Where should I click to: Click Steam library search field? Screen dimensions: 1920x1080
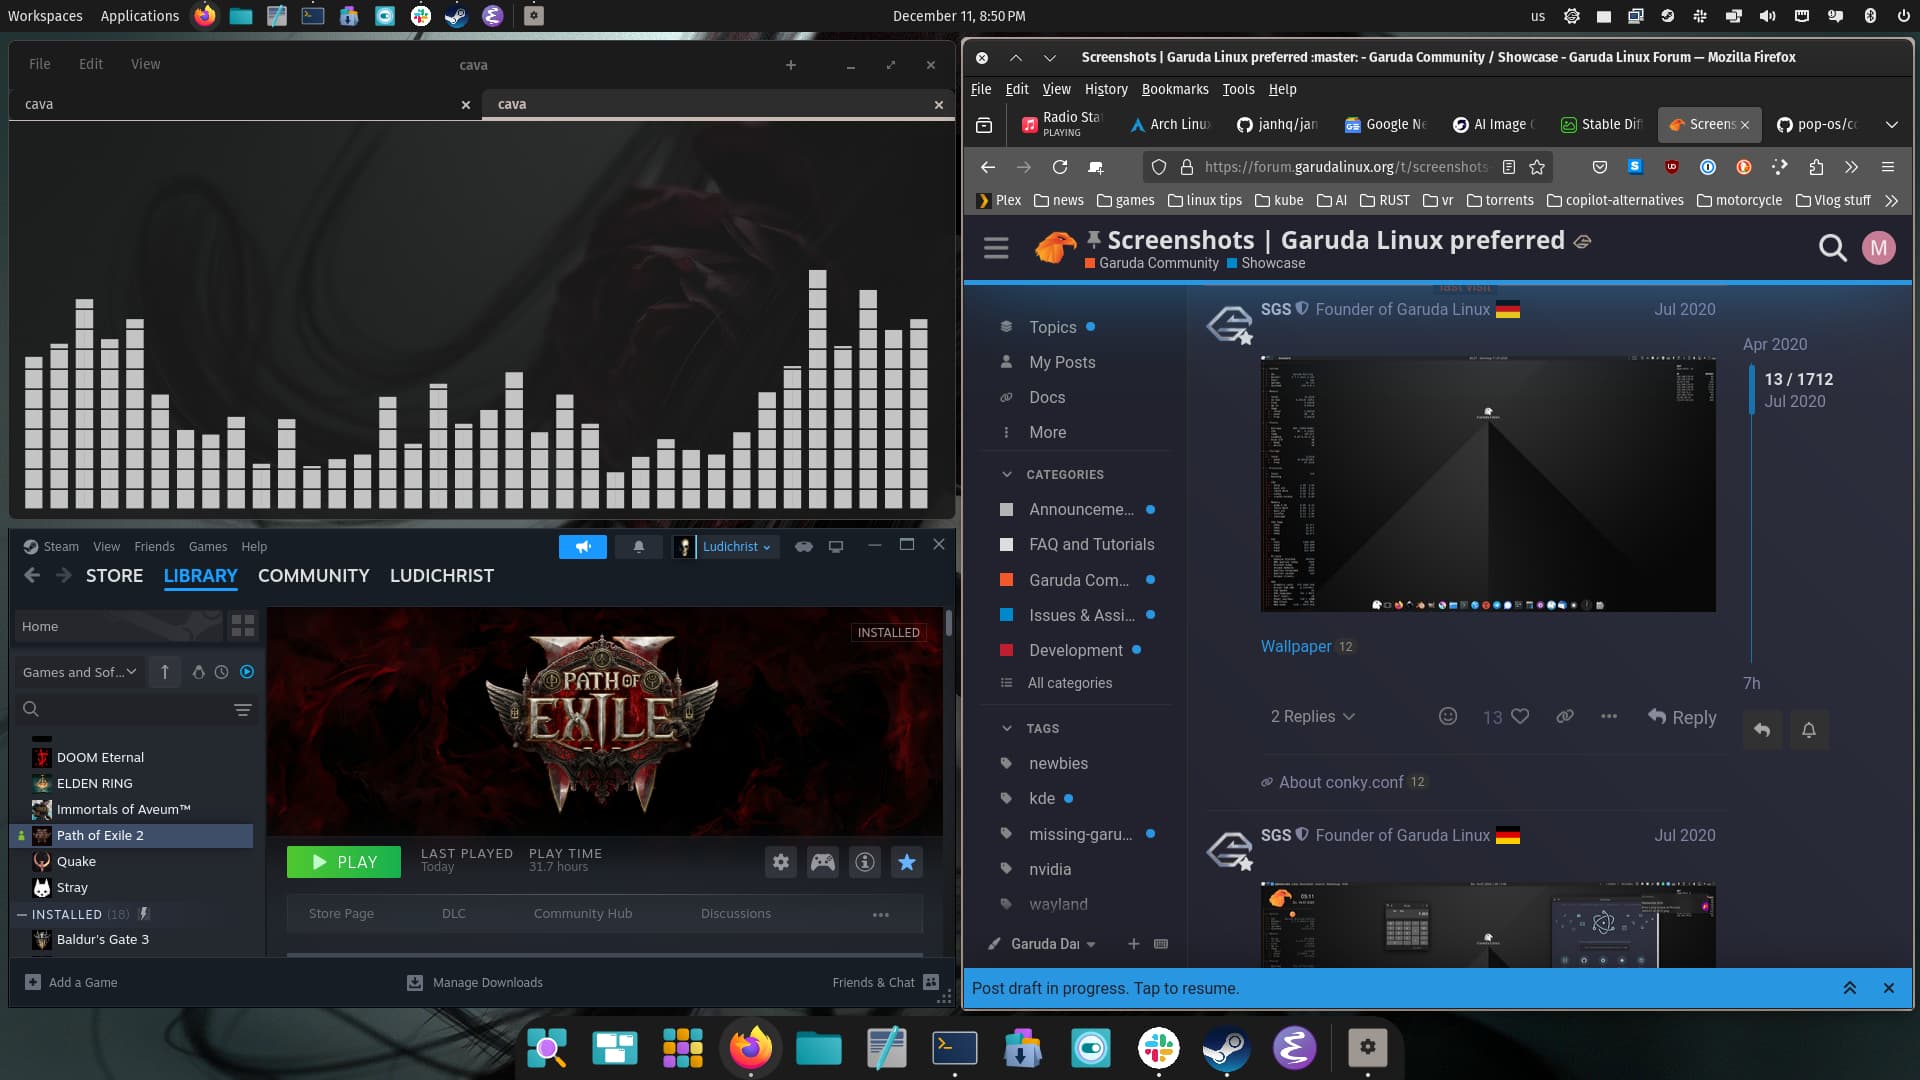[125, 709]
